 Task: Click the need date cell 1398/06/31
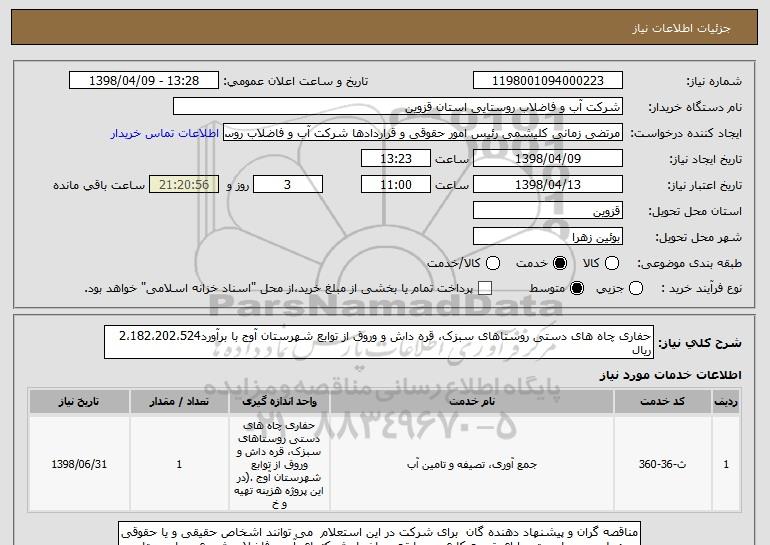coord(79,464)
